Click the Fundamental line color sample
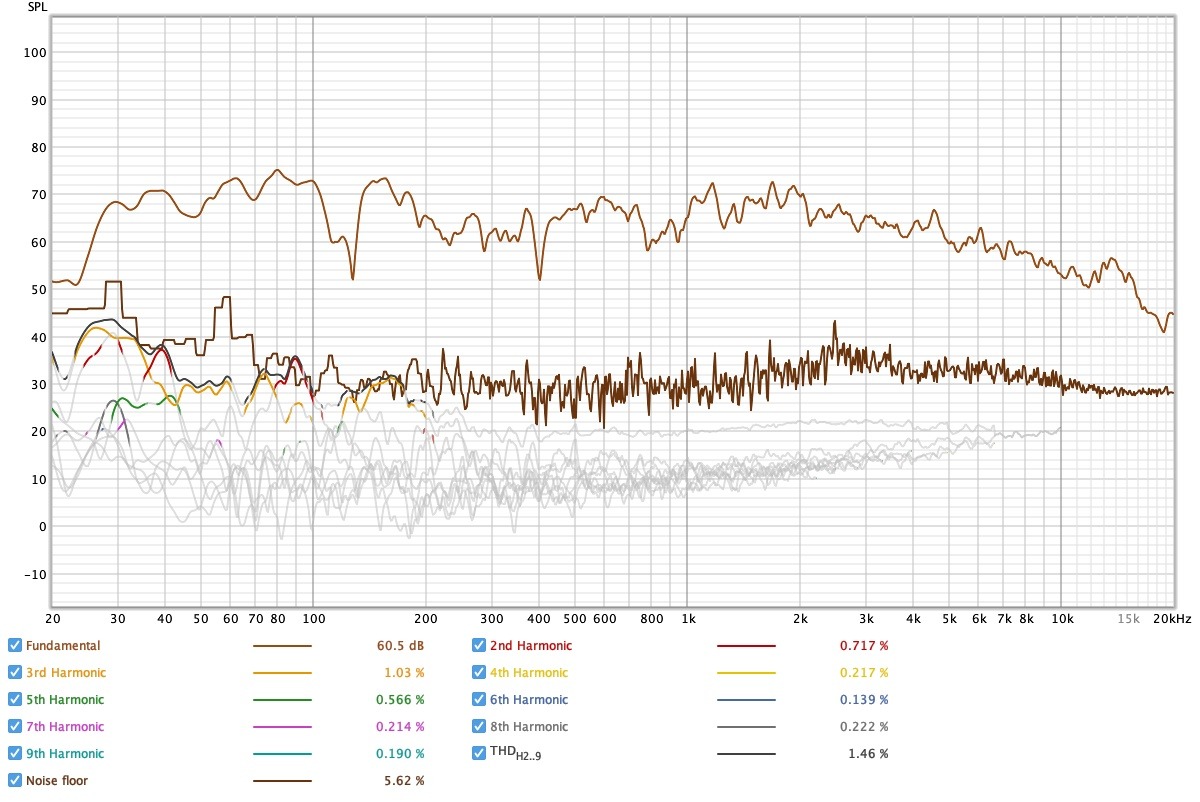The image size is (1200, 802). pyautogui.click(x=282, y=646)
